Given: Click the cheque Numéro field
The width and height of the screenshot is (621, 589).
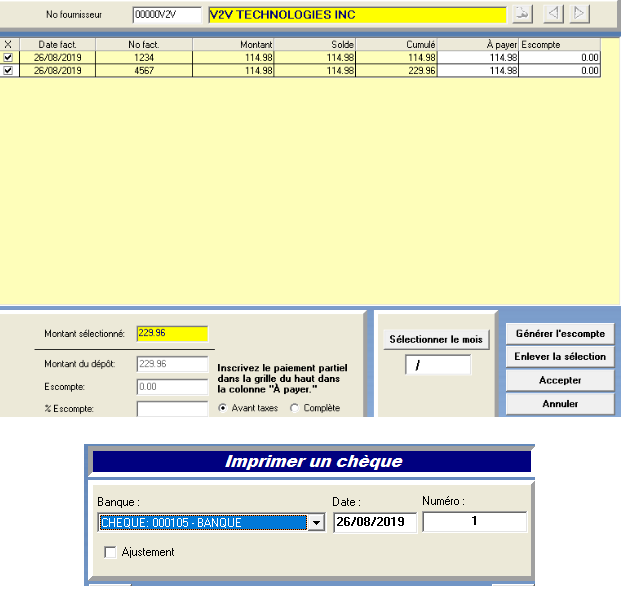Looking at the screenshot, I should 474,521.
